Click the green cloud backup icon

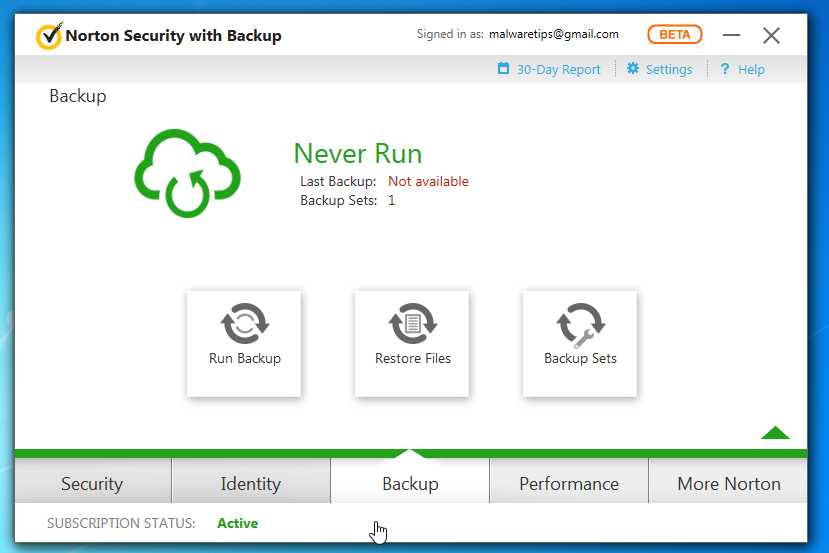pyautogui.click(x=187, y=175)
